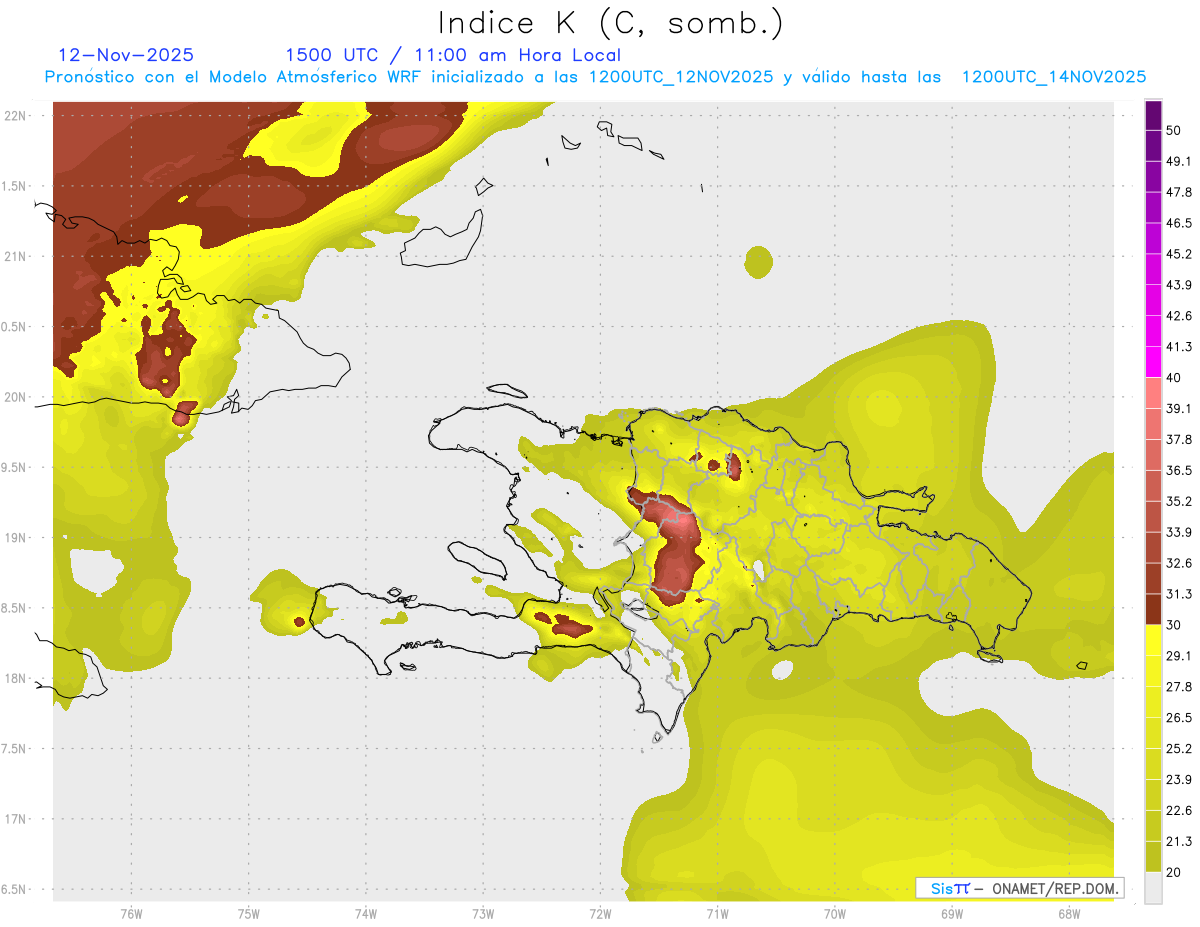Click the colorbar value 37.8

point(1180,439)
